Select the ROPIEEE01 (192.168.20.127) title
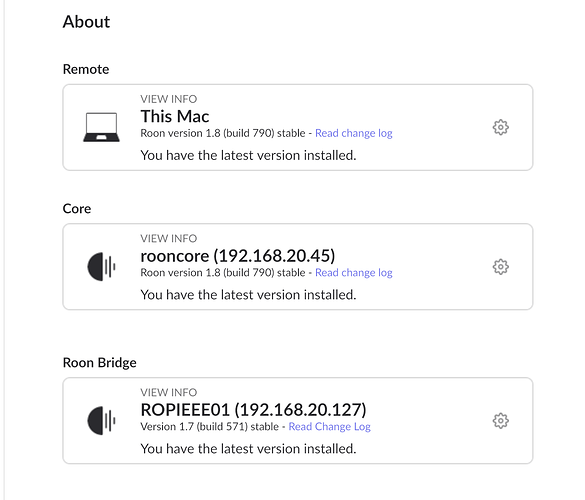Viewport: 585px width, 500px height. pos(253,410)
